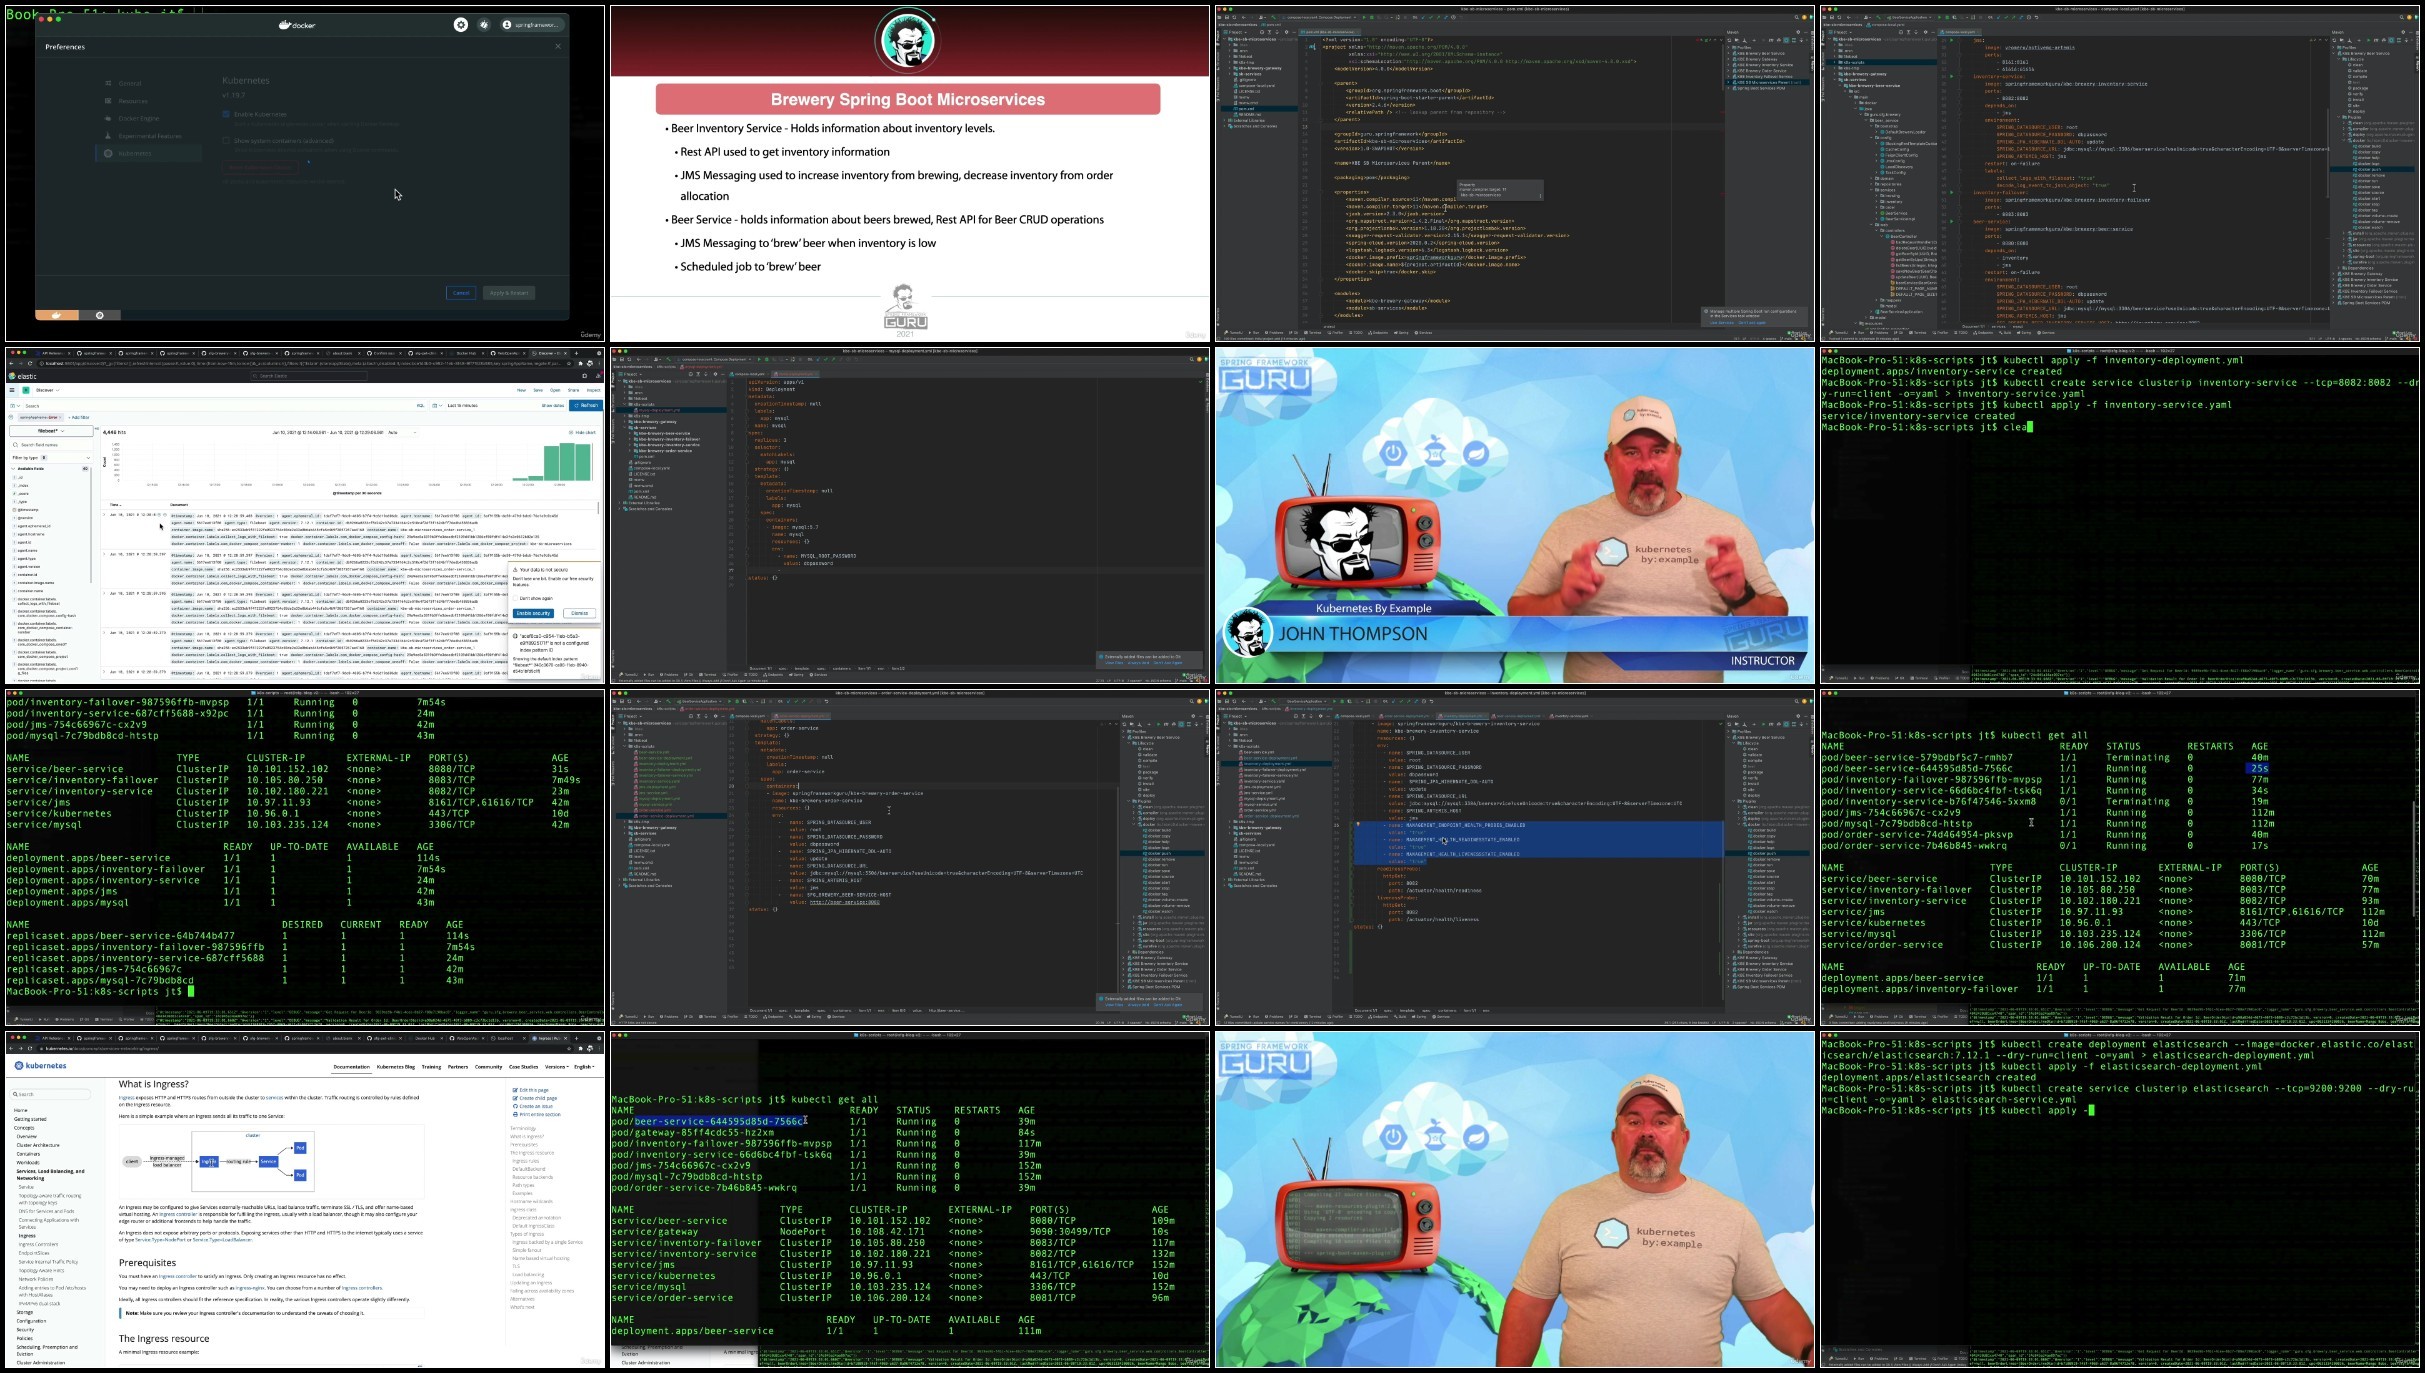Open the Elastic hamburger navigation menu
This screenshot has width=2425, height=1373.
(12, 390)
